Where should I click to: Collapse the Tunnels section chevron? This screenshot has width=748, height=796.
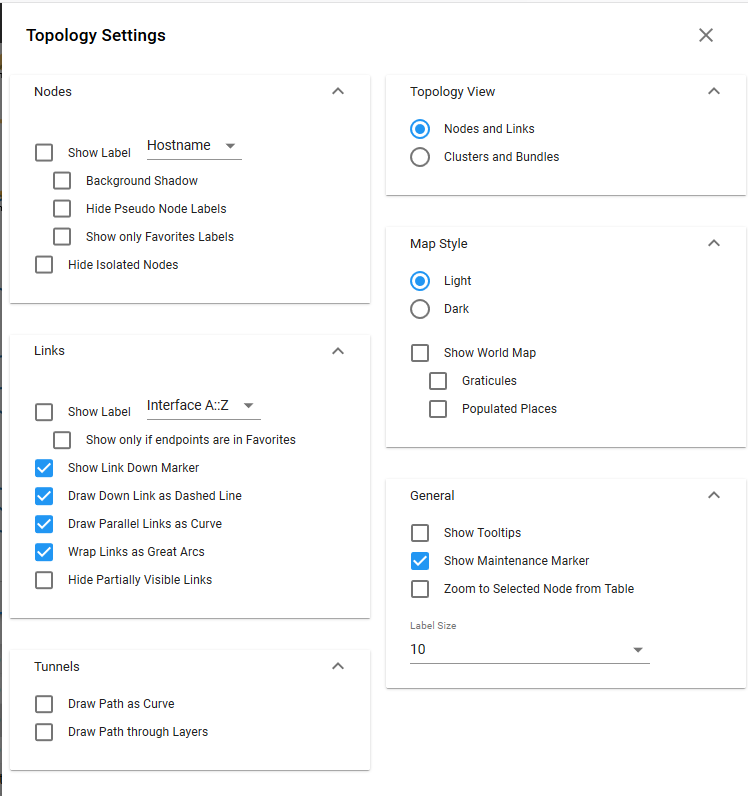coord(338,666)
